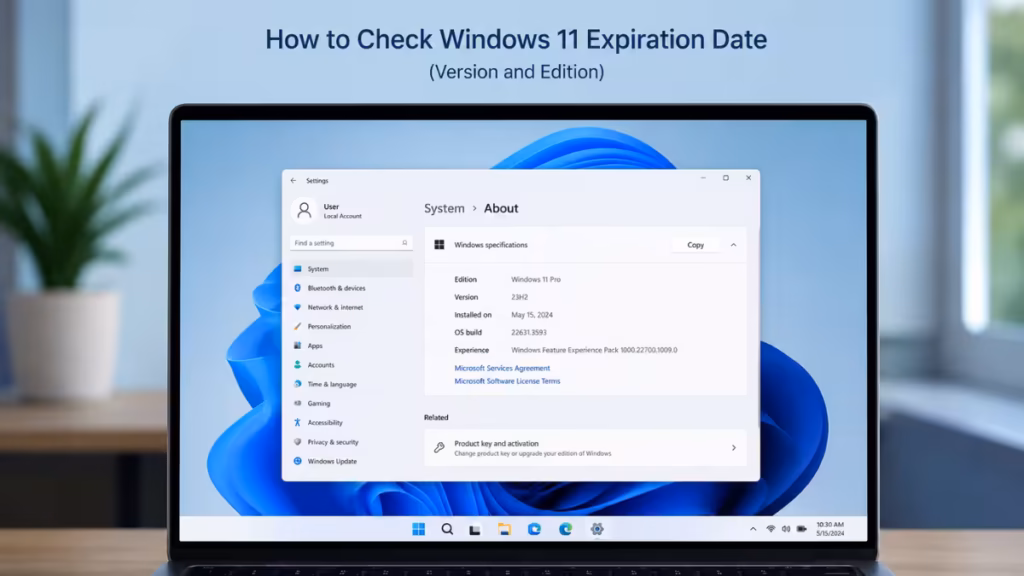Click the key icon in Product key row
1024x576 pixels.
[x=440, y=448]
